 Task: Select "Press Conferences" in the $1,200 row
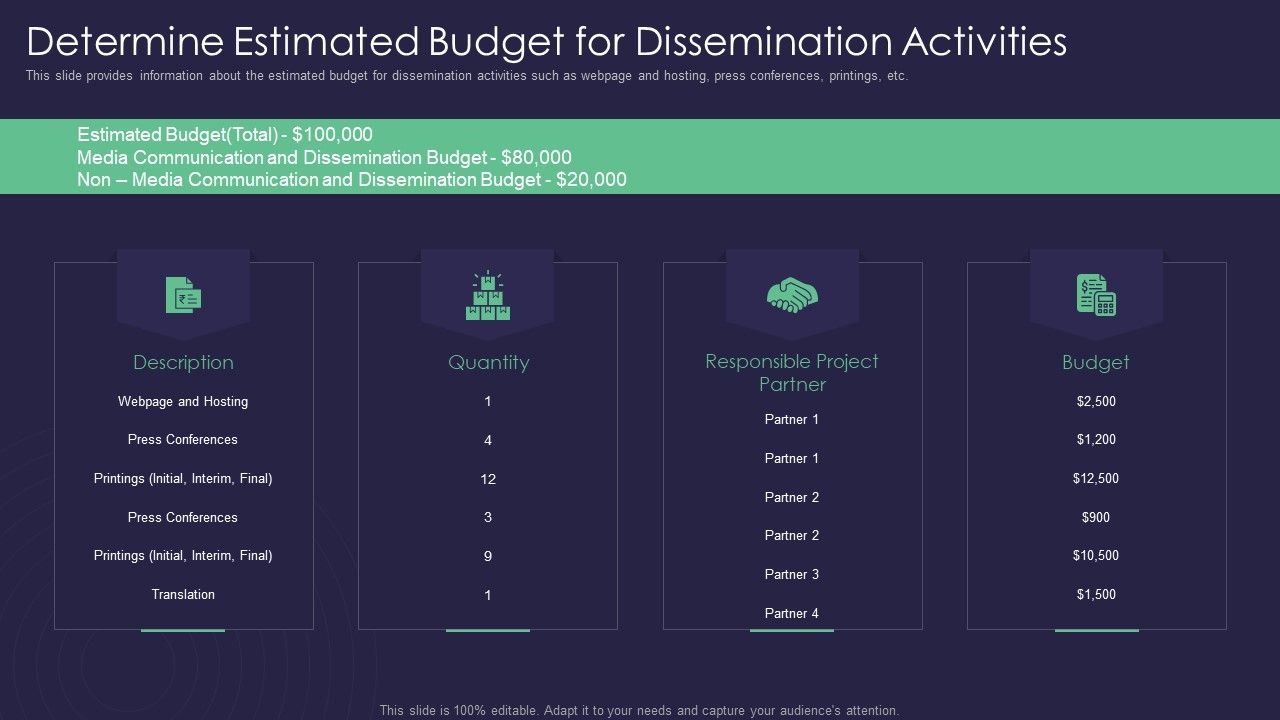pyautogui.click(x=183, y=439)
